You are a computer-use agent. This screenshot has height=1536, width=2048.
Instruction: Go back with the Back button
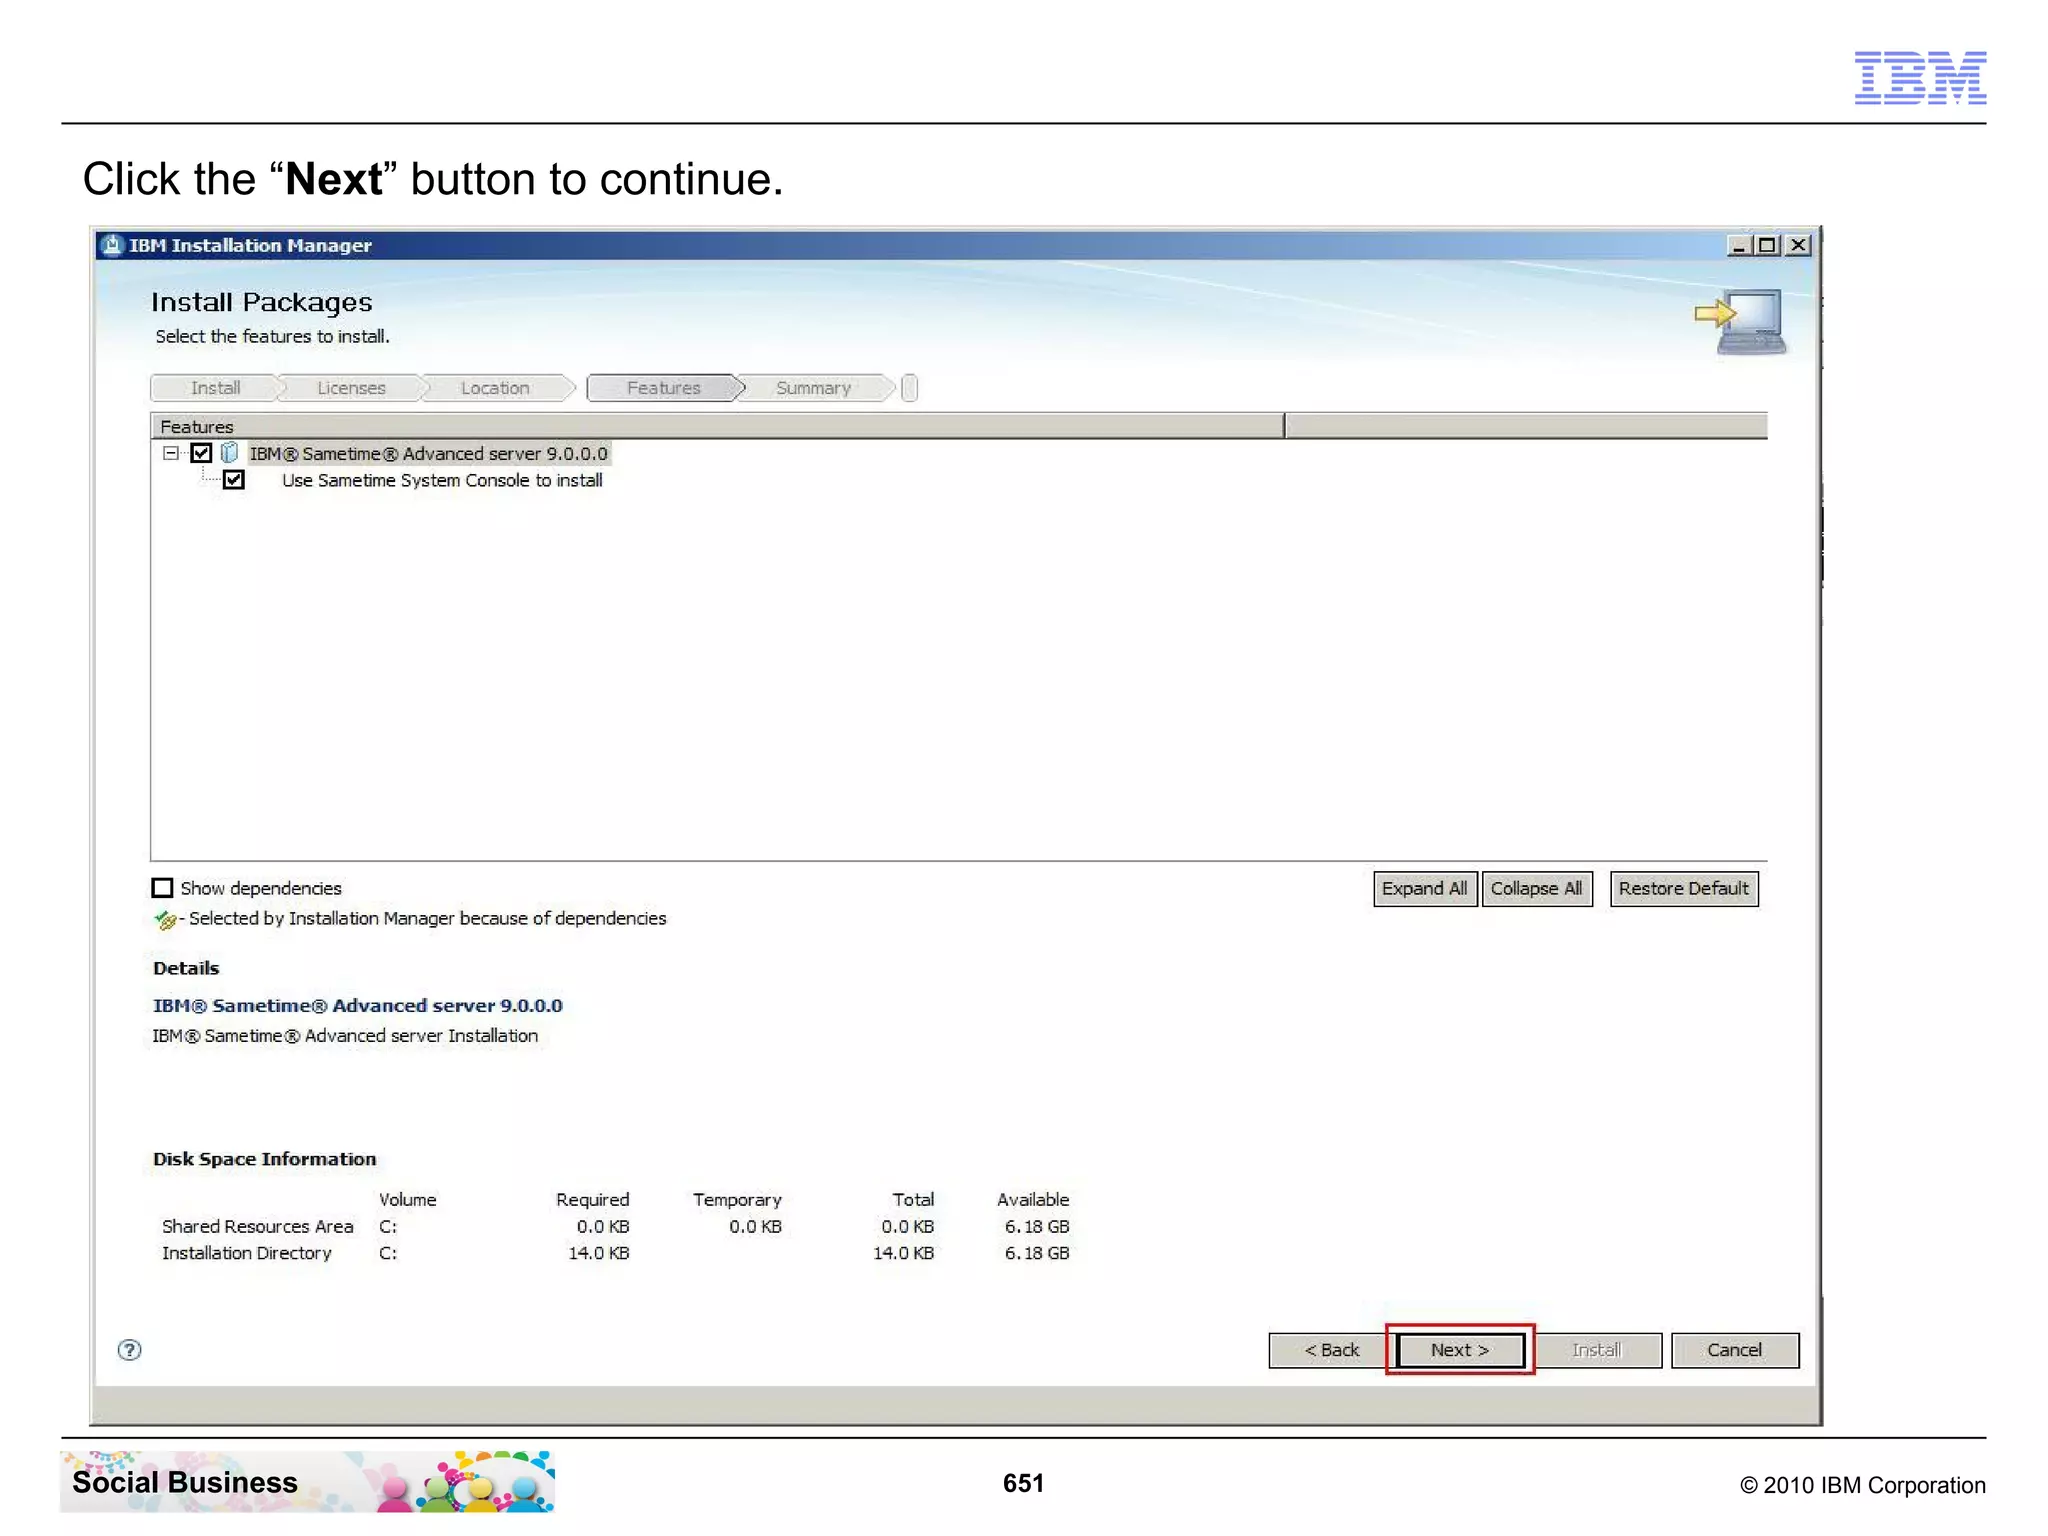coord(1331,1350)
